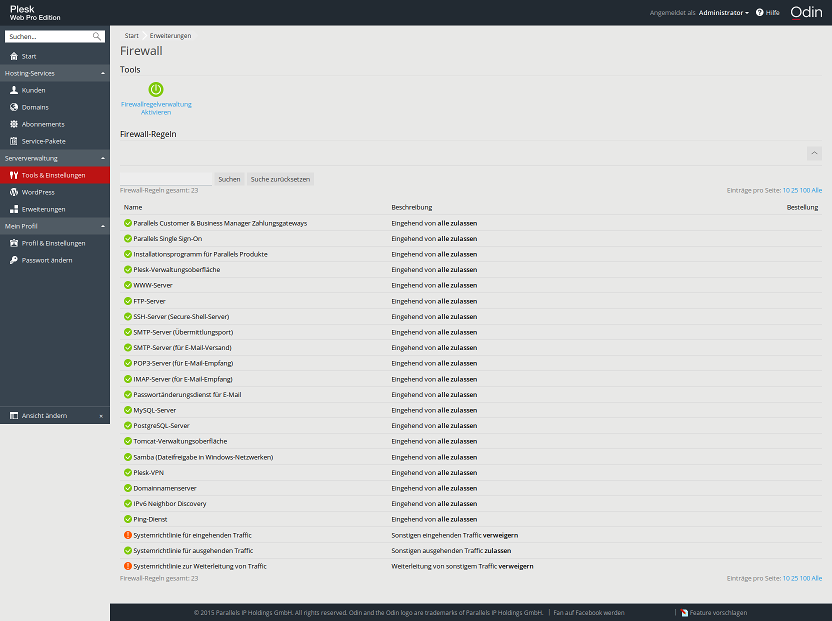Open the Samba (Dateifreigabe in Windows-Netzwerken) rule
Image resolution: width=832 pixels, height=621 pixels.
coord(203,457)
